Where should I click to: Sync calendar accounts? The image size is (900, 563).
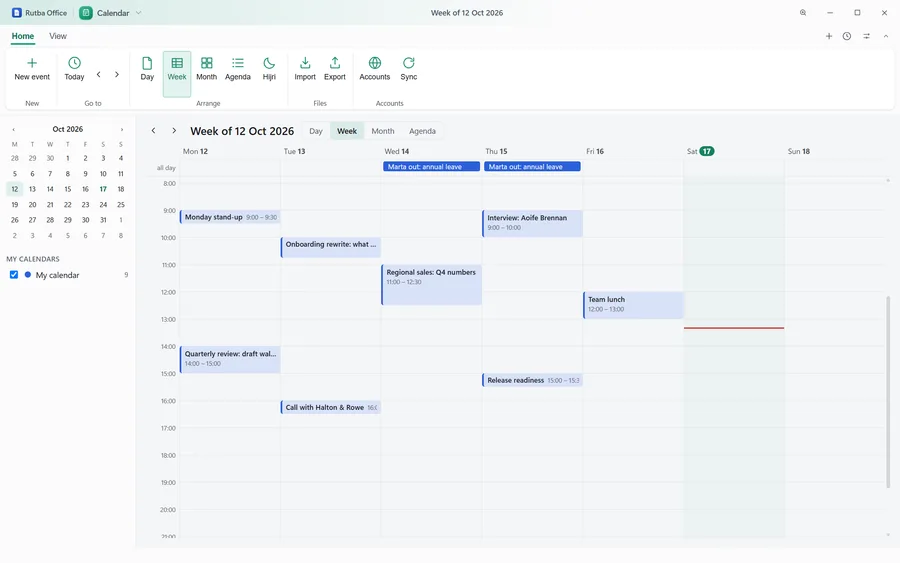pyautogui.click(x=409, y=69)
